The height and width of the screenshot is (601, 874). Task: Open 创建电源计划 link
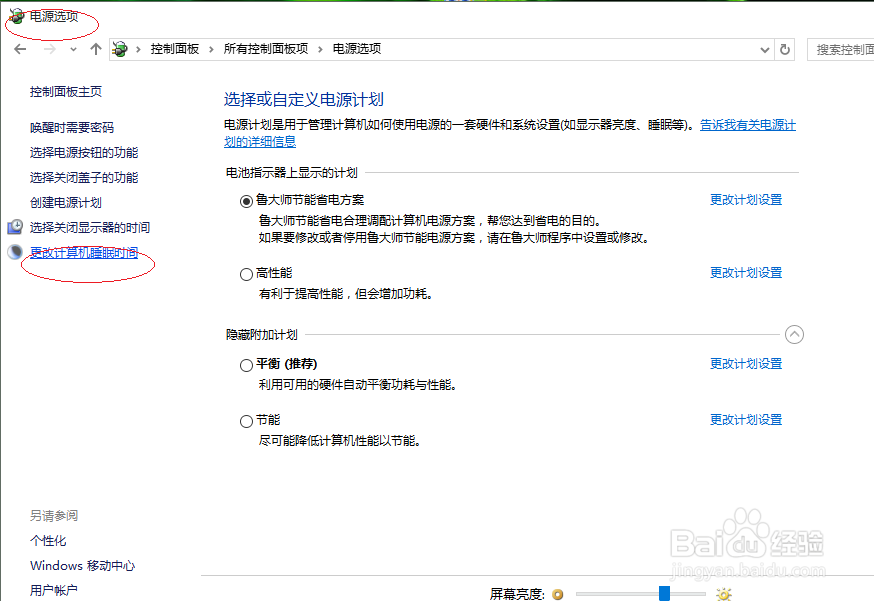coord(66,203)
